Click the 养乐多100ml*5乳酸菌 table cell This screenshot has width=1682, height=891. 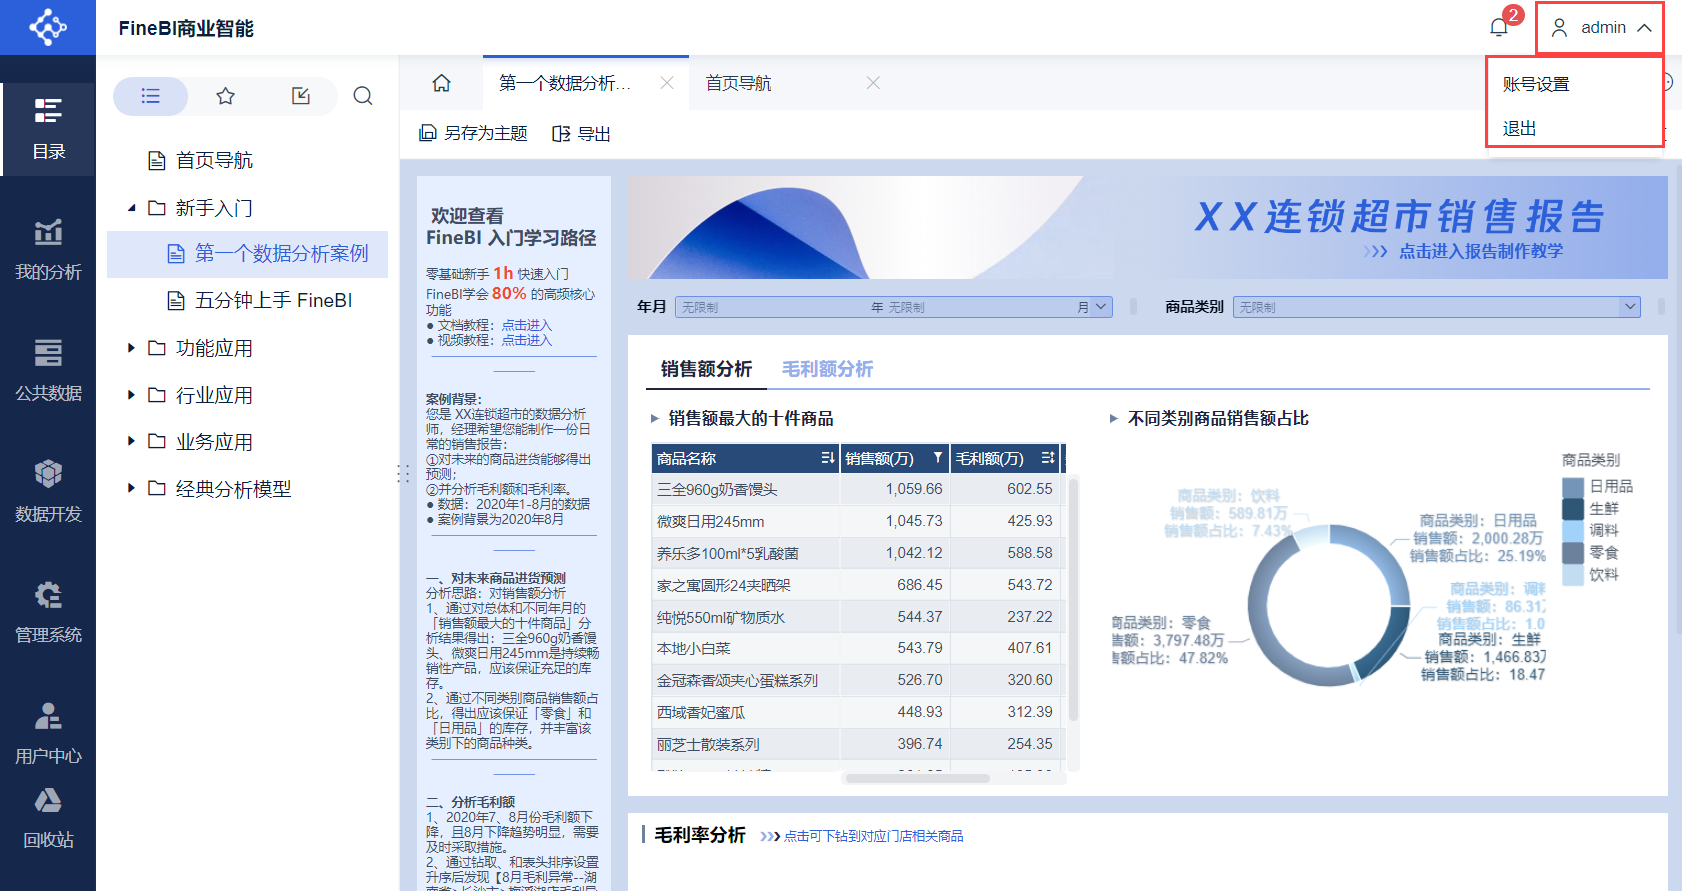point(745,553)
